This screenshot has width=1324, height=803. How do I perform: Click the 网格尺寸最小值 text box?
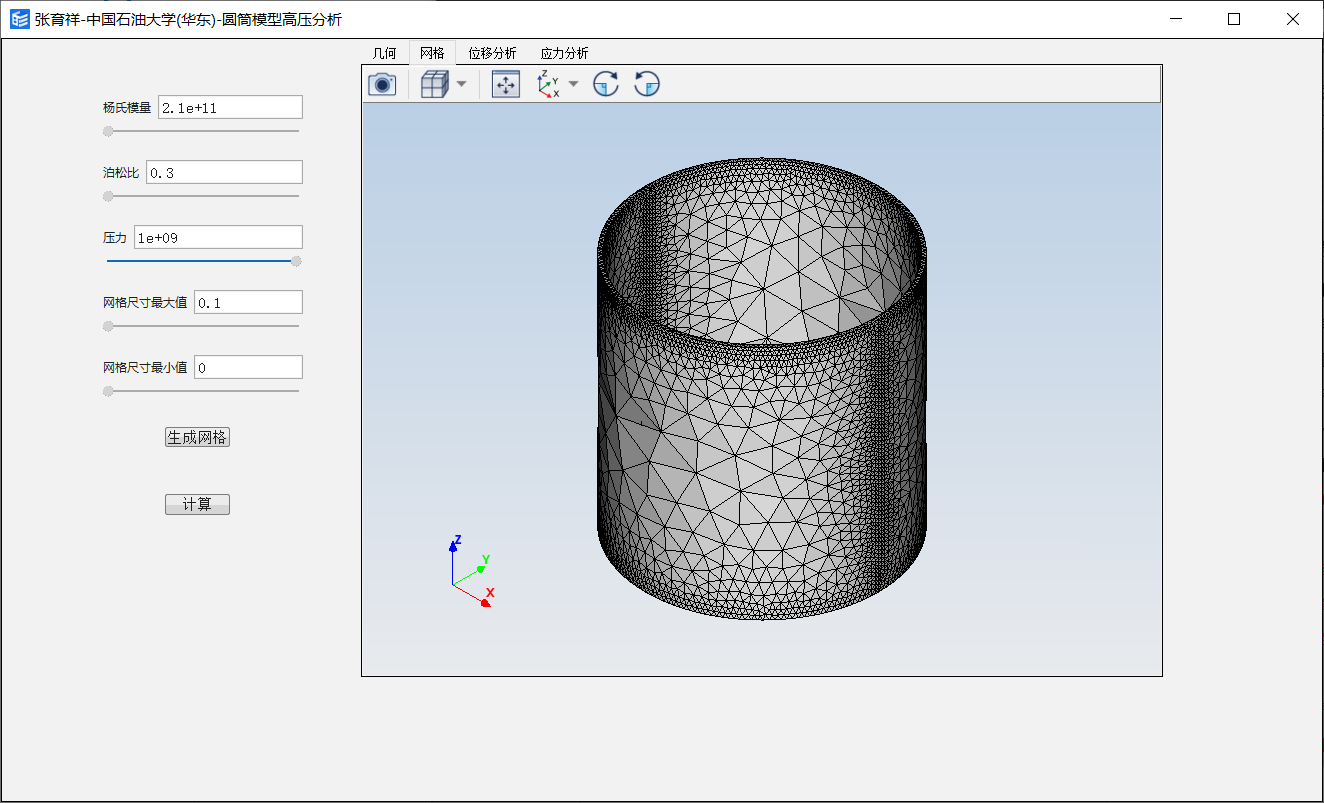point(248,368)
